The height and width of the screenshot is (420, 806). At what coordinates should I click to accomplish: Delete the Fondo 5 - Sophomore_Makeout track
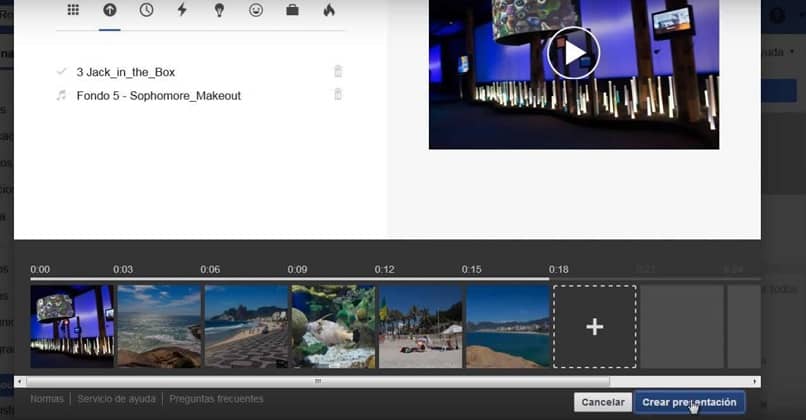(x=338, y=95)
